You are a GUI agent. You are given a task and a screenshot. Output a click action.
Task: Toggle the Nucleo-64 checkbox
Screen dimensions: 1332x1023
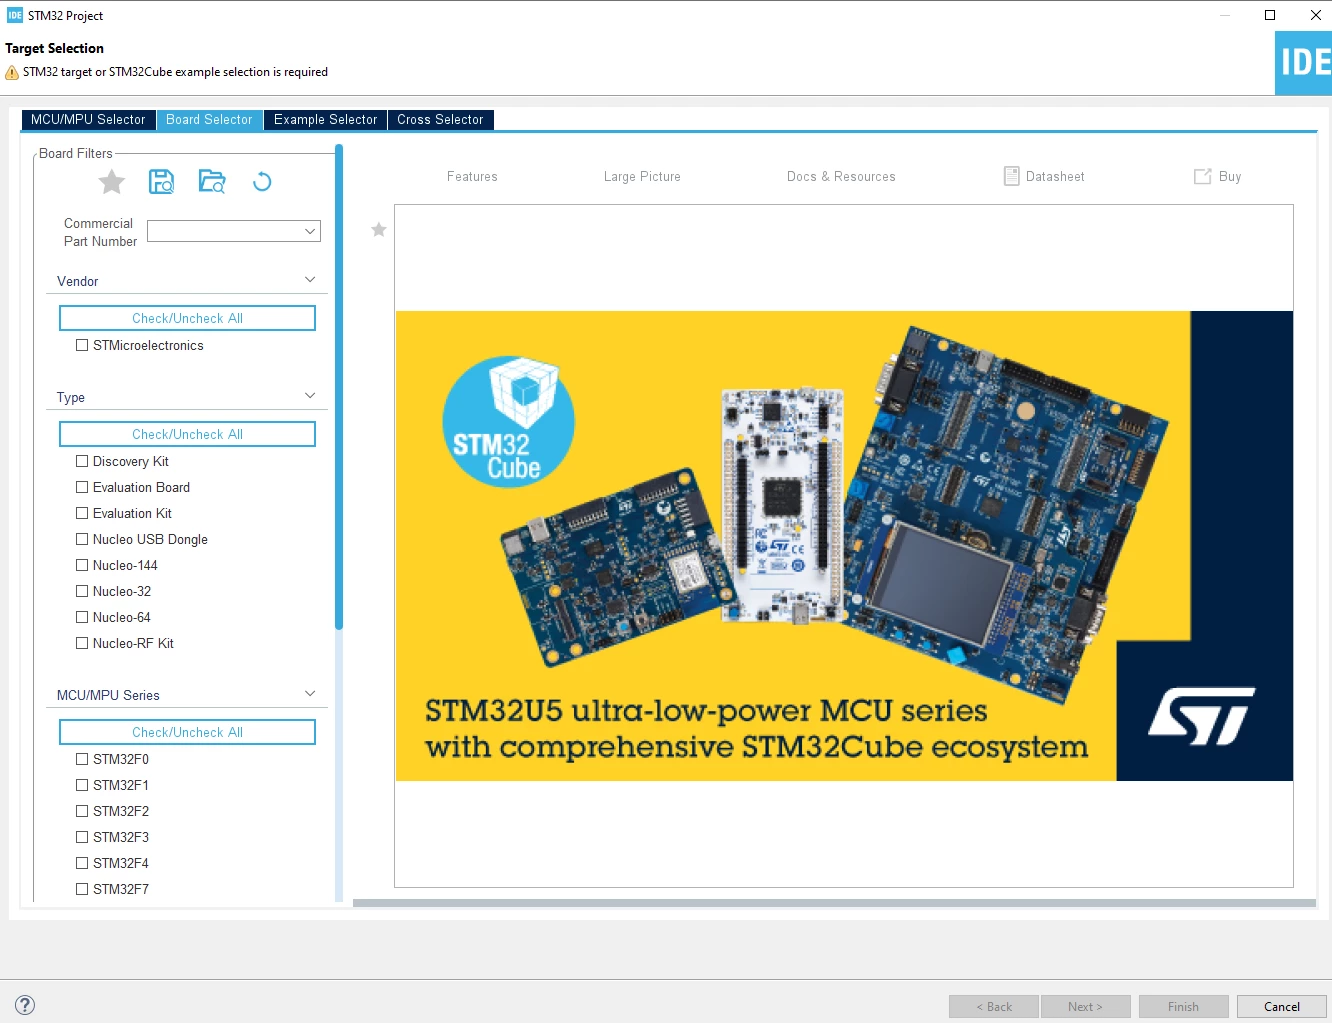[x=82, y=618]
